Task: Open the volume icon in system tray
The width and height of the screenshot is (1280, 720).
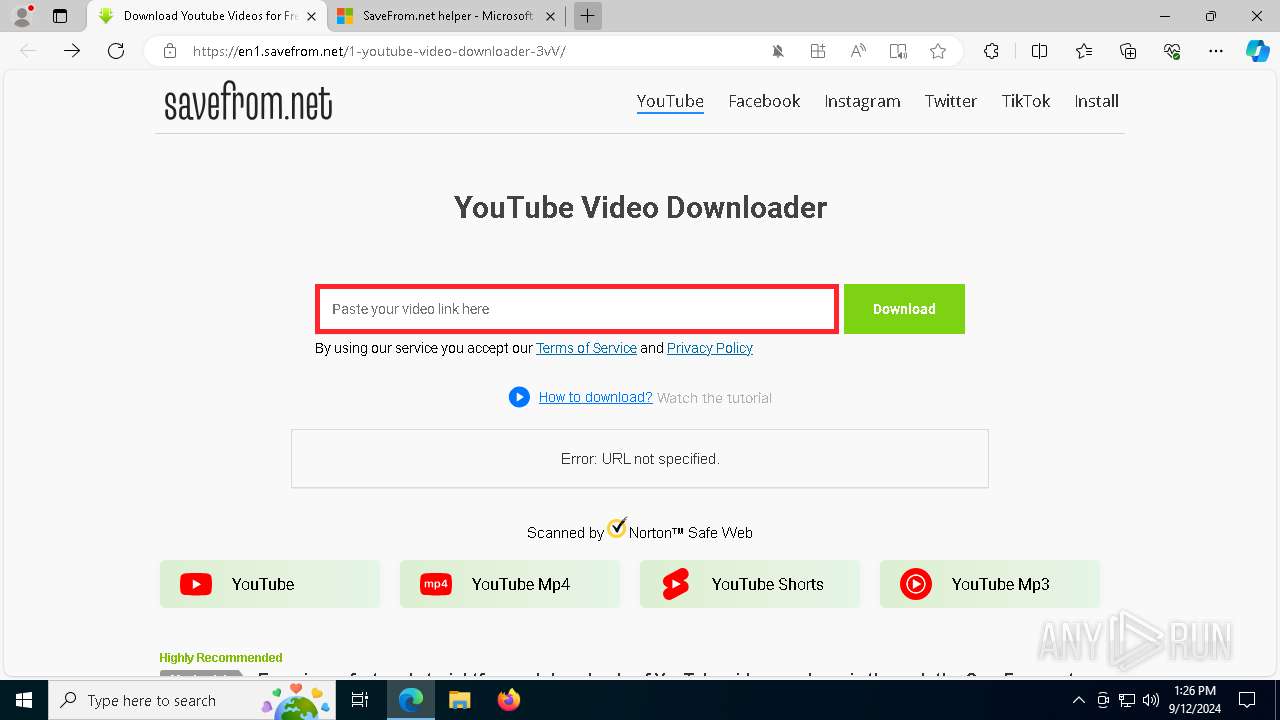Action: 1151,700
